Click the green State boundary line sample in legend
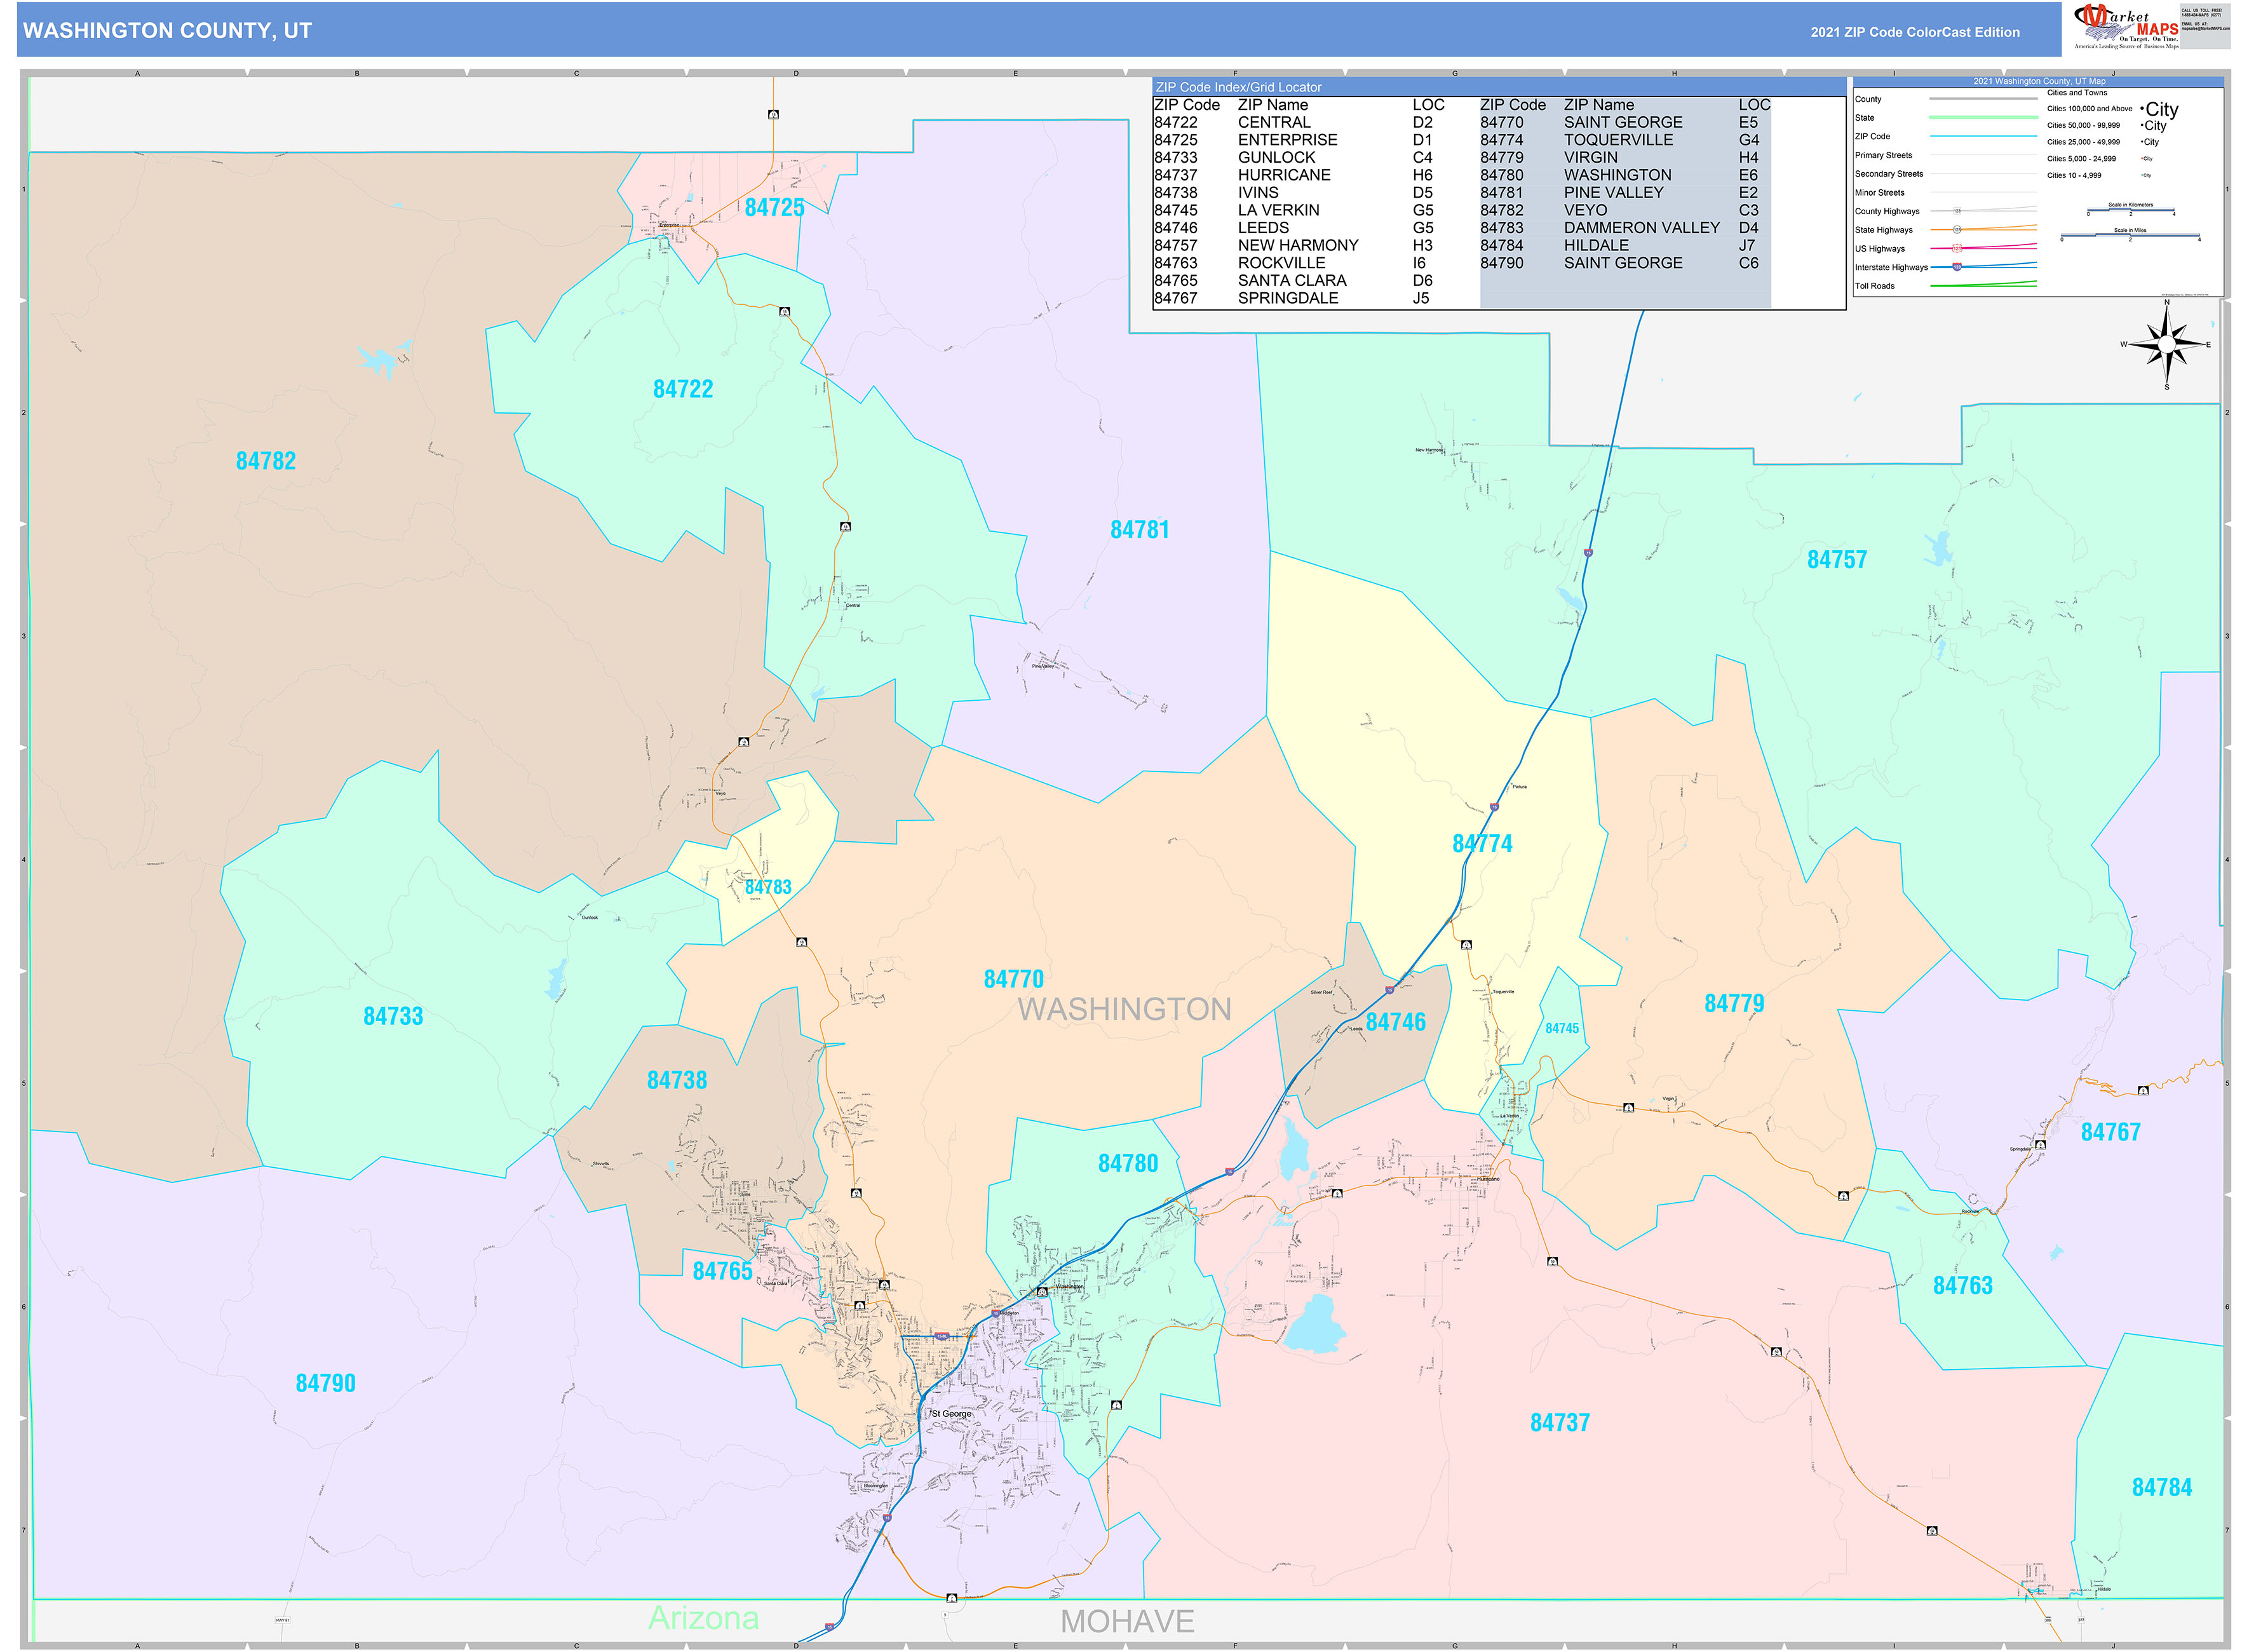The width and height of the screenshot is (2242, 1652). (1983, 118)
